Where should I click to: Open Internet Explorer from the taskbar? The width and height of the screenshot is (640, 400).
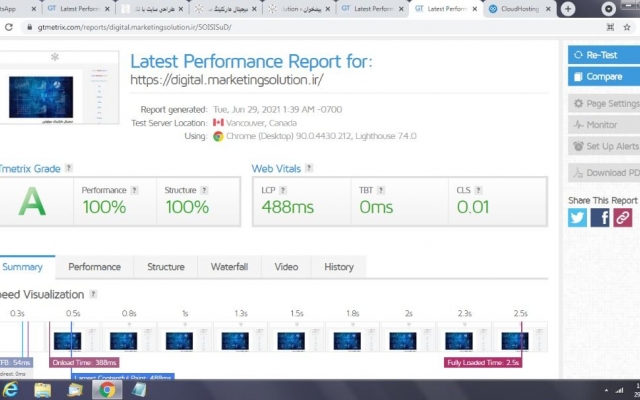point(10,390)
